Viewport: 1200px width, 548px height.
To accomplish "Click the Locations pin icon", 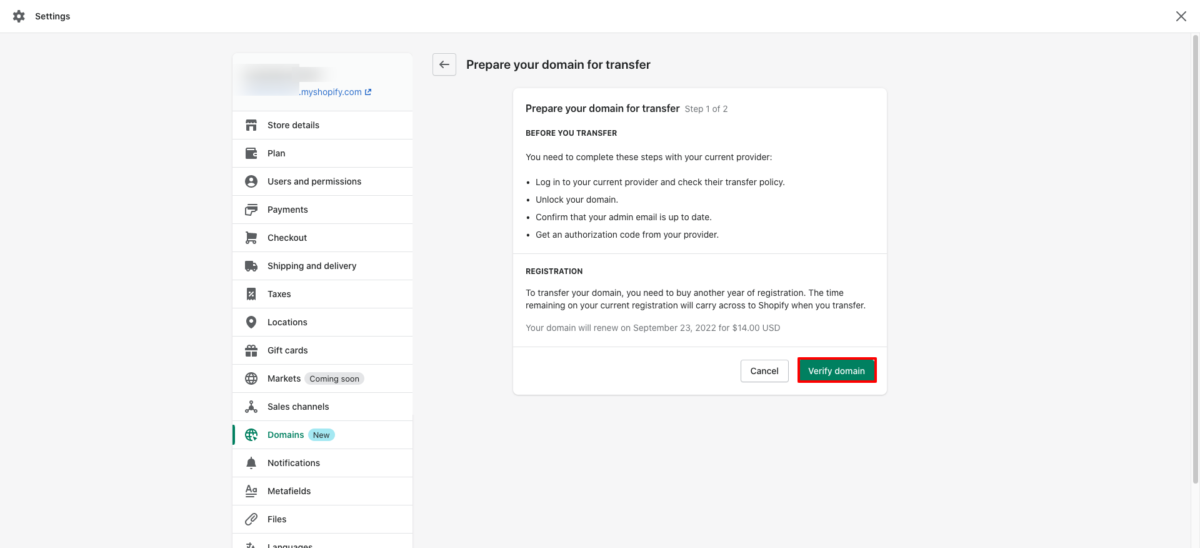I will pos(251,322).
